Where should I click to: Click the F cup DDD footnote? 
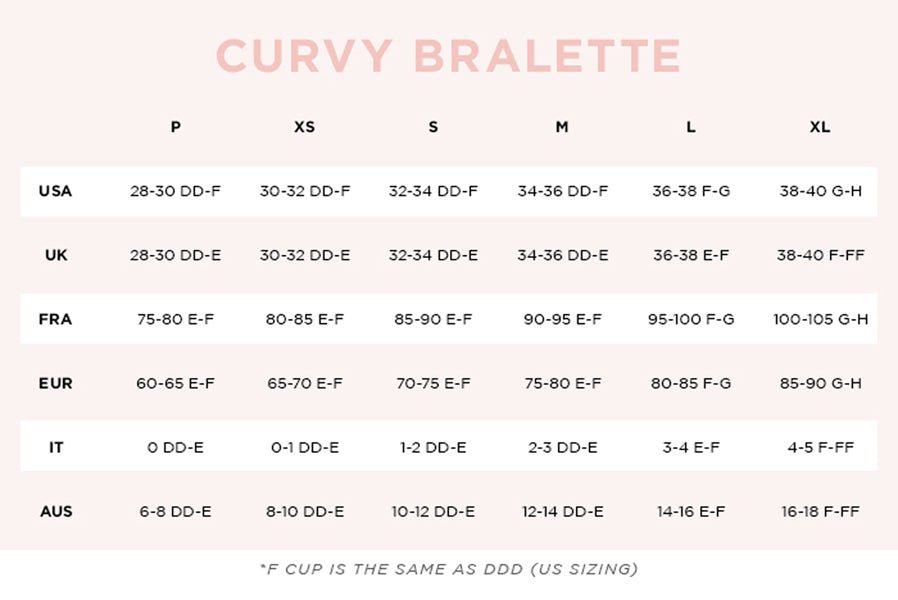(449, 569)
